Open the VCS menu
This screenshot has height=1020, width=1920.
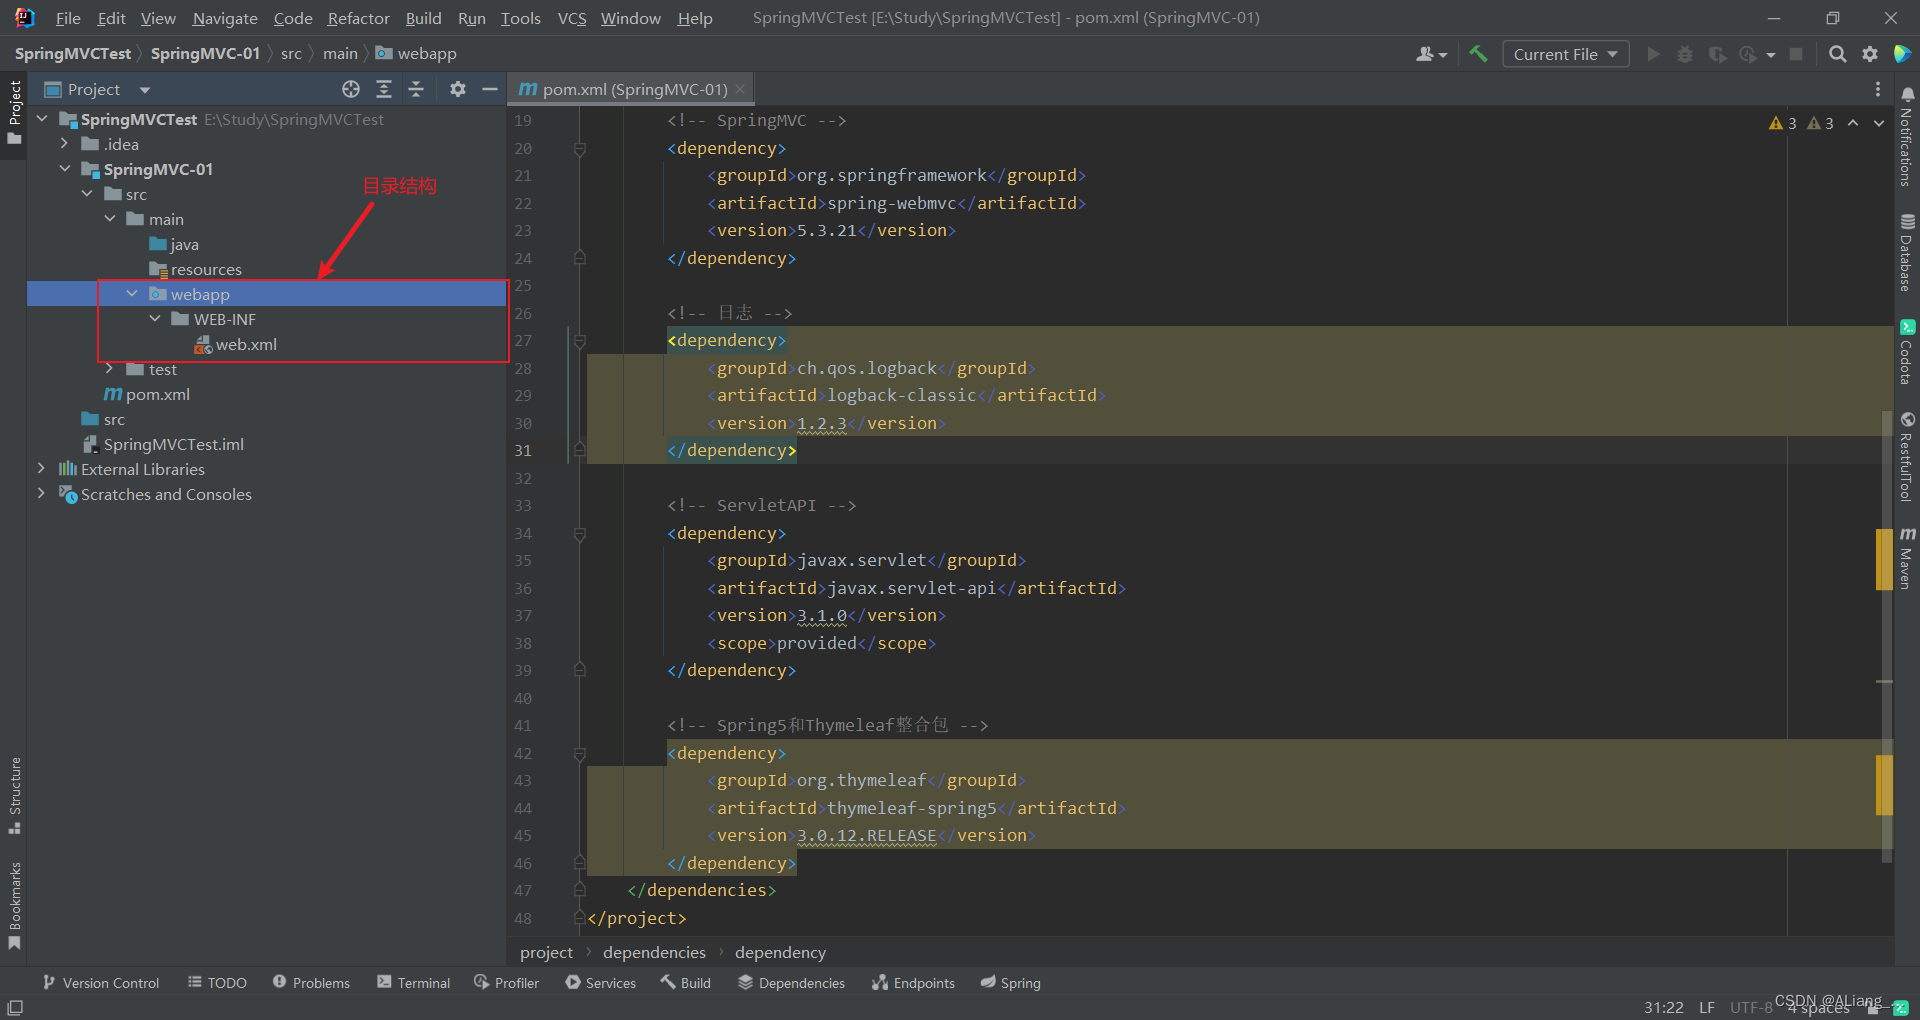[572, 18]
